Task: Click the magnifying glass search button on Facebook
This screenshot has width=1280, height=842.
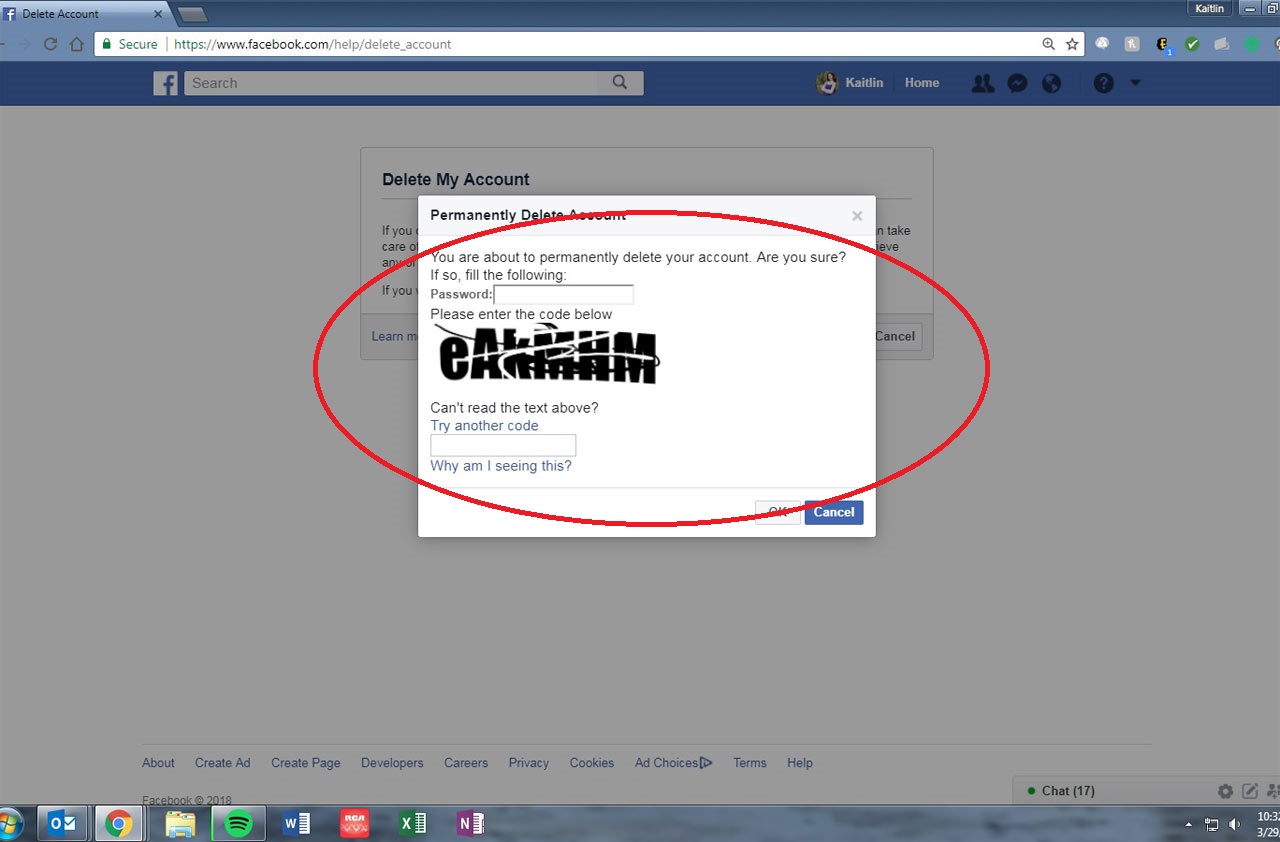Action: click(x=620, y=83)
